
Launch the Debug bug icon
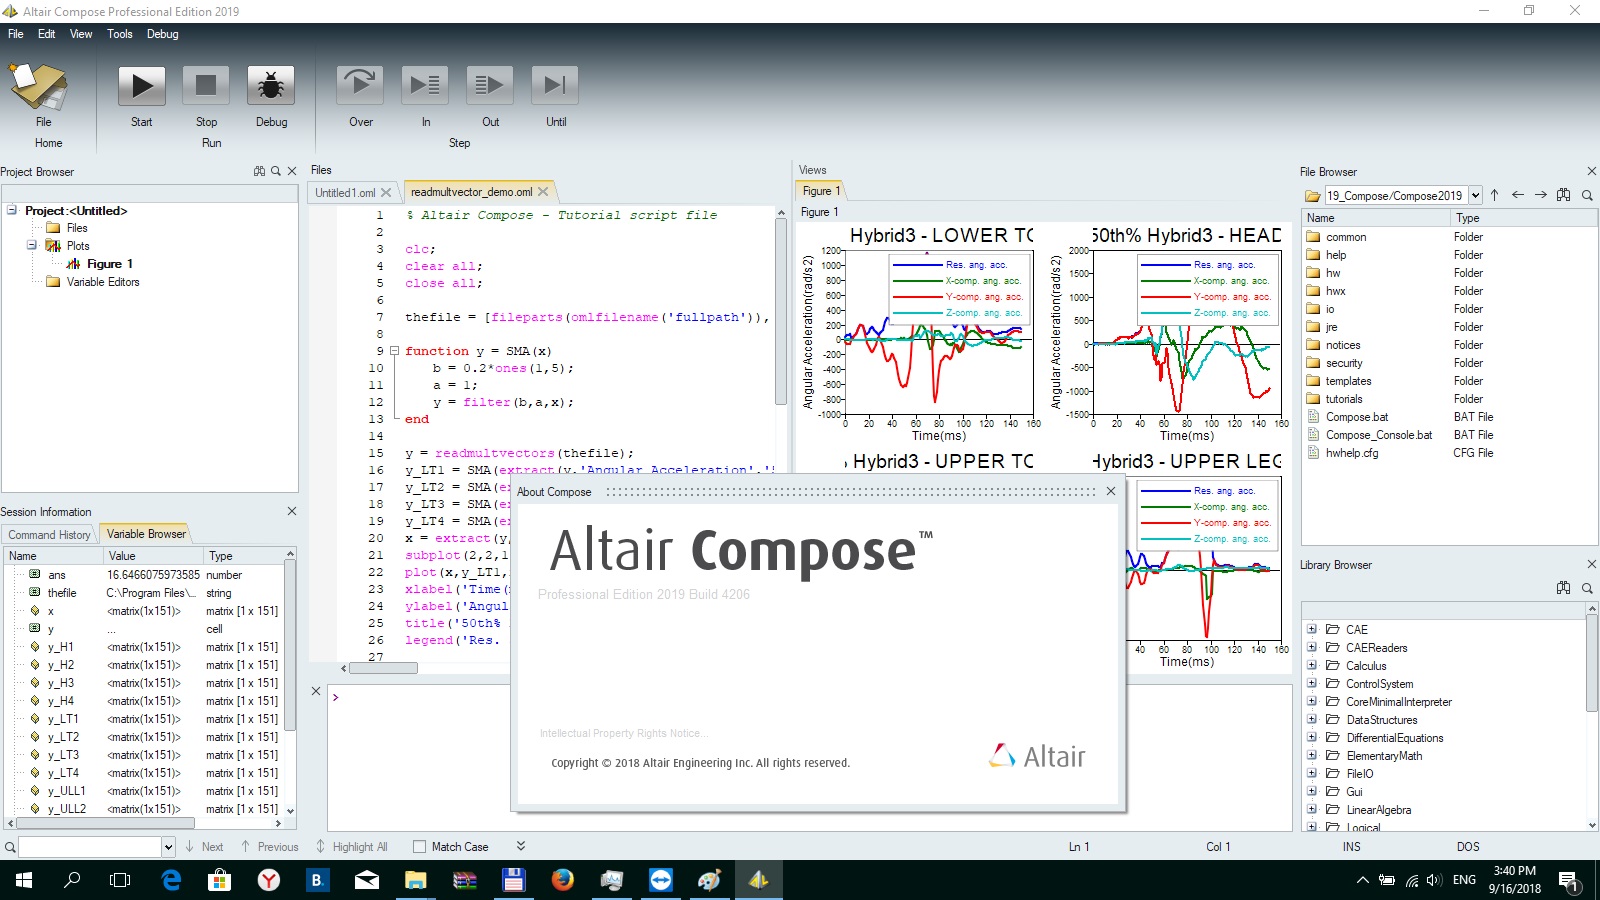pos(271,86)
